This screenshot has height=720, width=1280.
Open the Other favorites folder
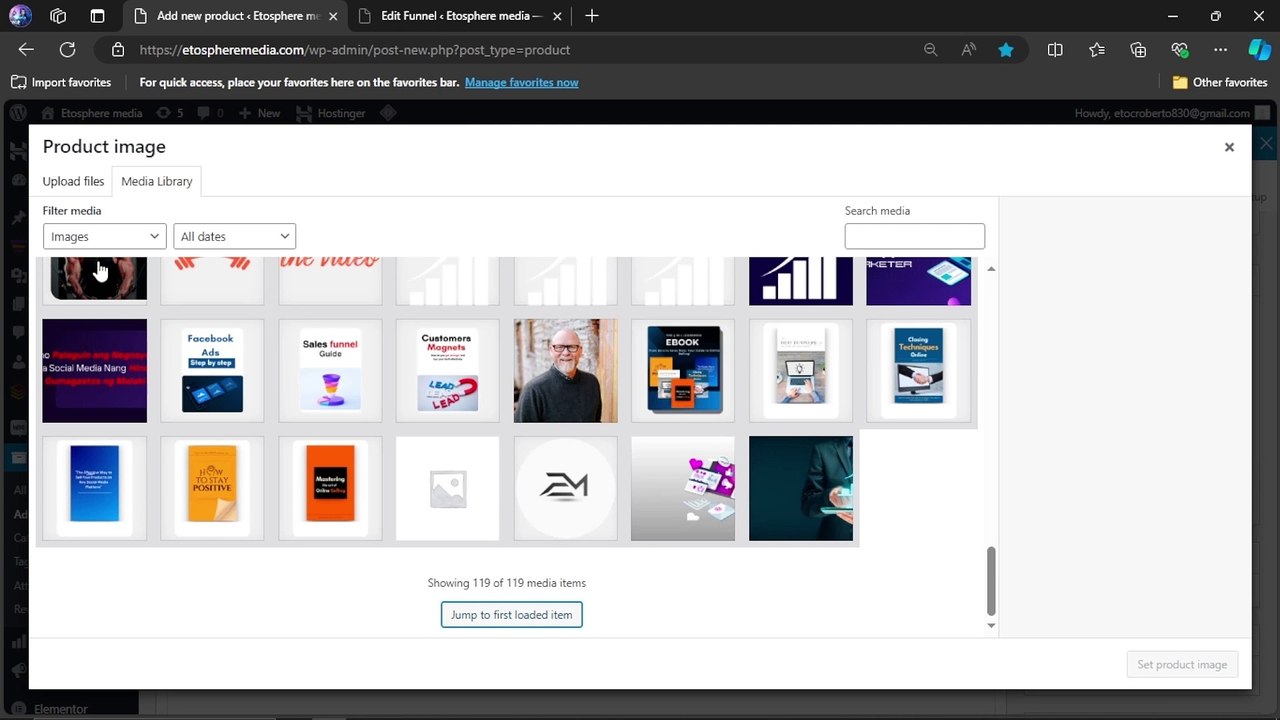click(1220, 82)
